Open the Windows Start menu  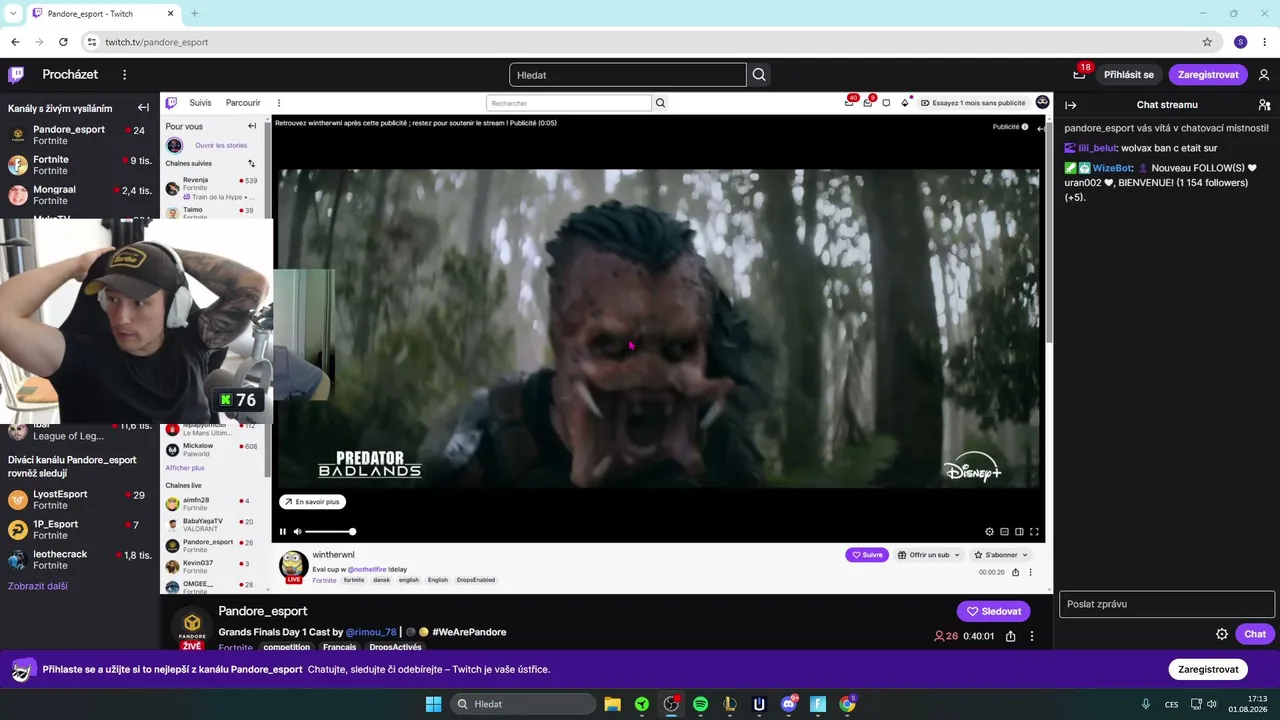pos(433,704)
